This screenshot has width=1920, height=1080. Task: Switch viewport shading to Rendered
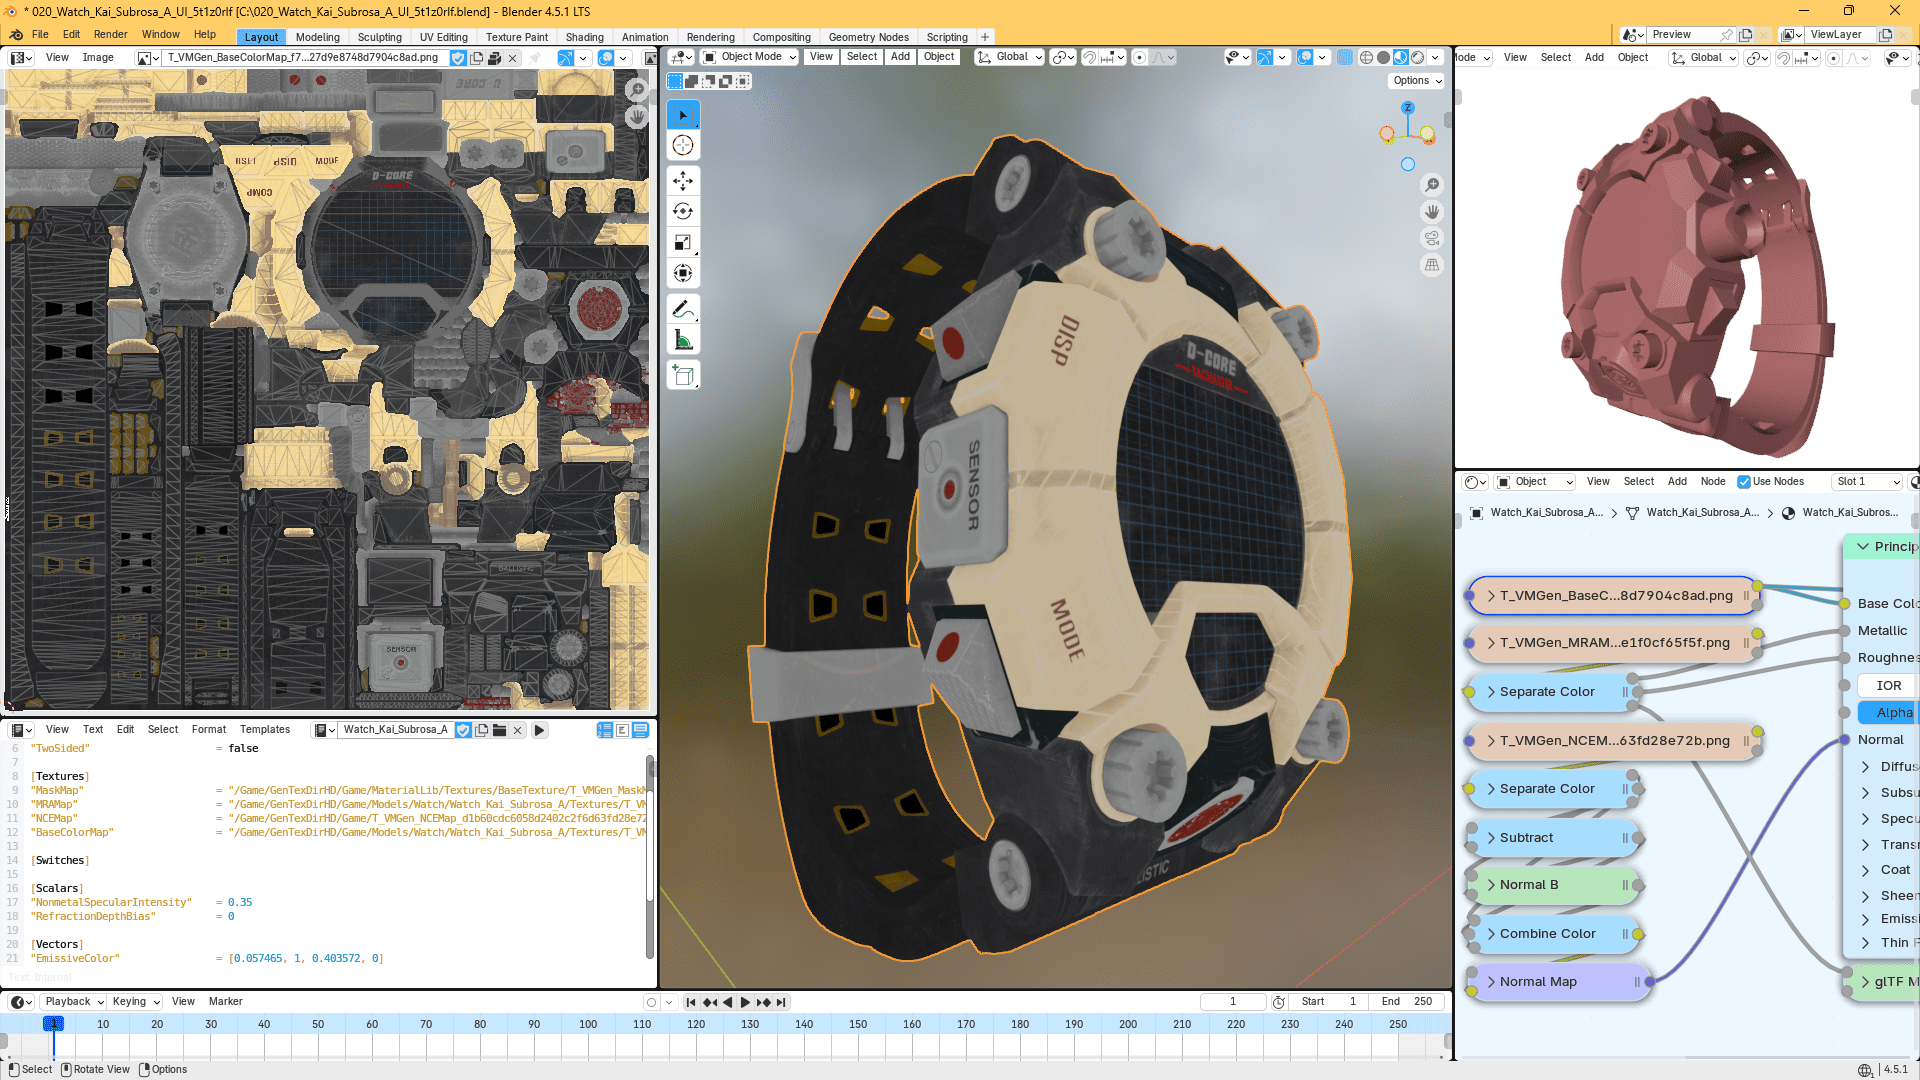click(1417, 58)
